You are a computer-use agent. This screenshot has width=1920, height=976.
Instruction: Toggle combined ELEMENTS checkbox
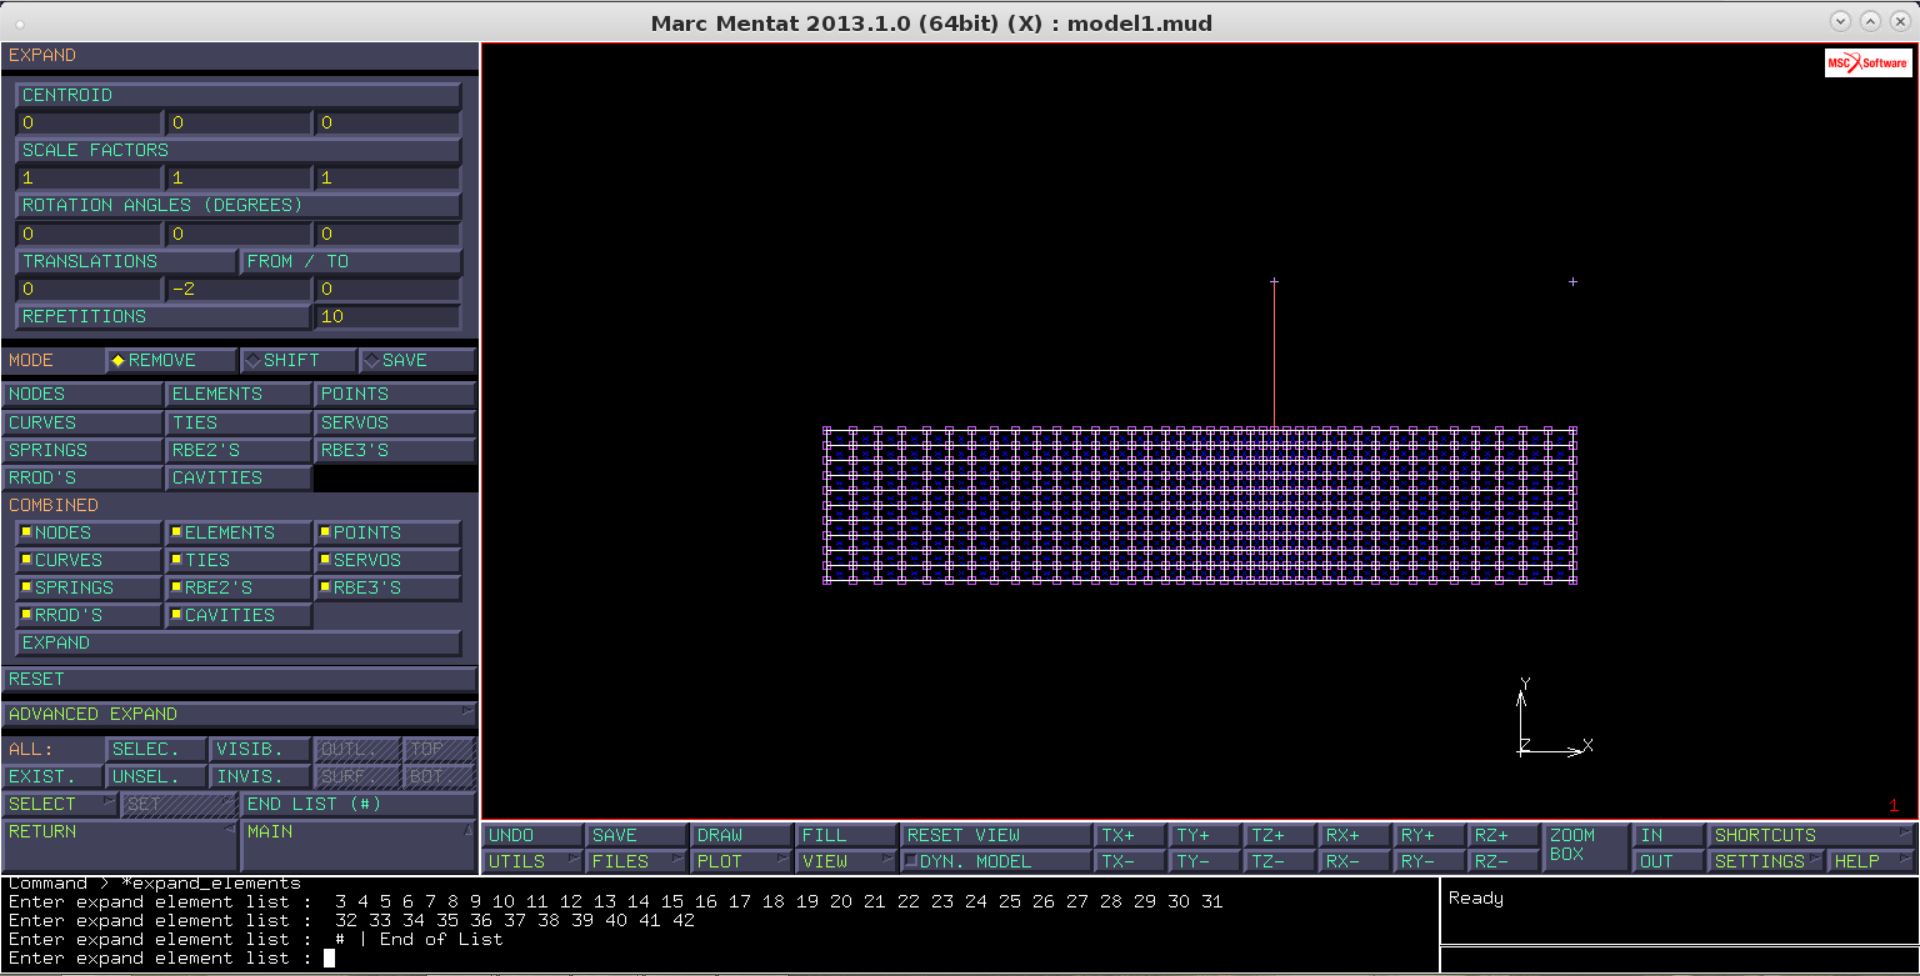[x=238, y=533]
